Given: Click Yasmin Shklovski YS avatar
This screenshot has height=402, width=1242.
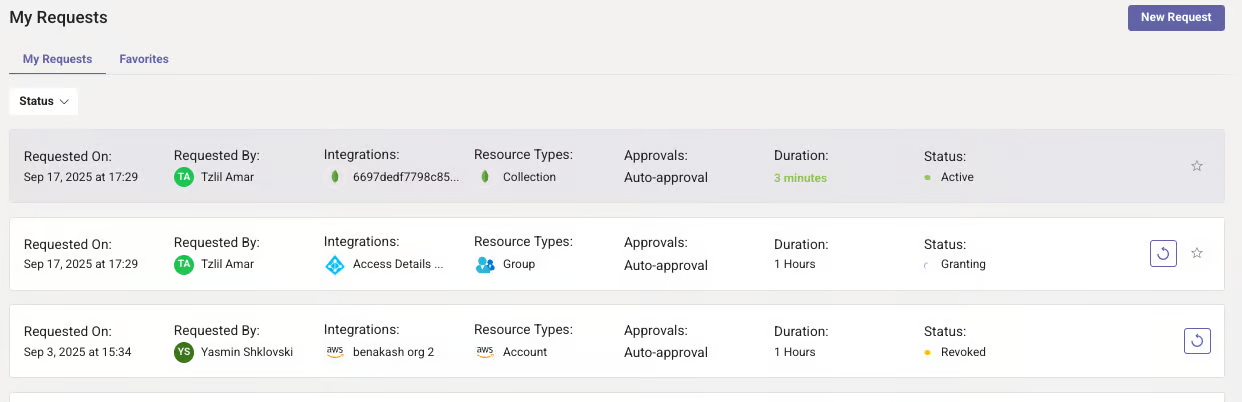Looking at the screenshot, I should 183,352.
